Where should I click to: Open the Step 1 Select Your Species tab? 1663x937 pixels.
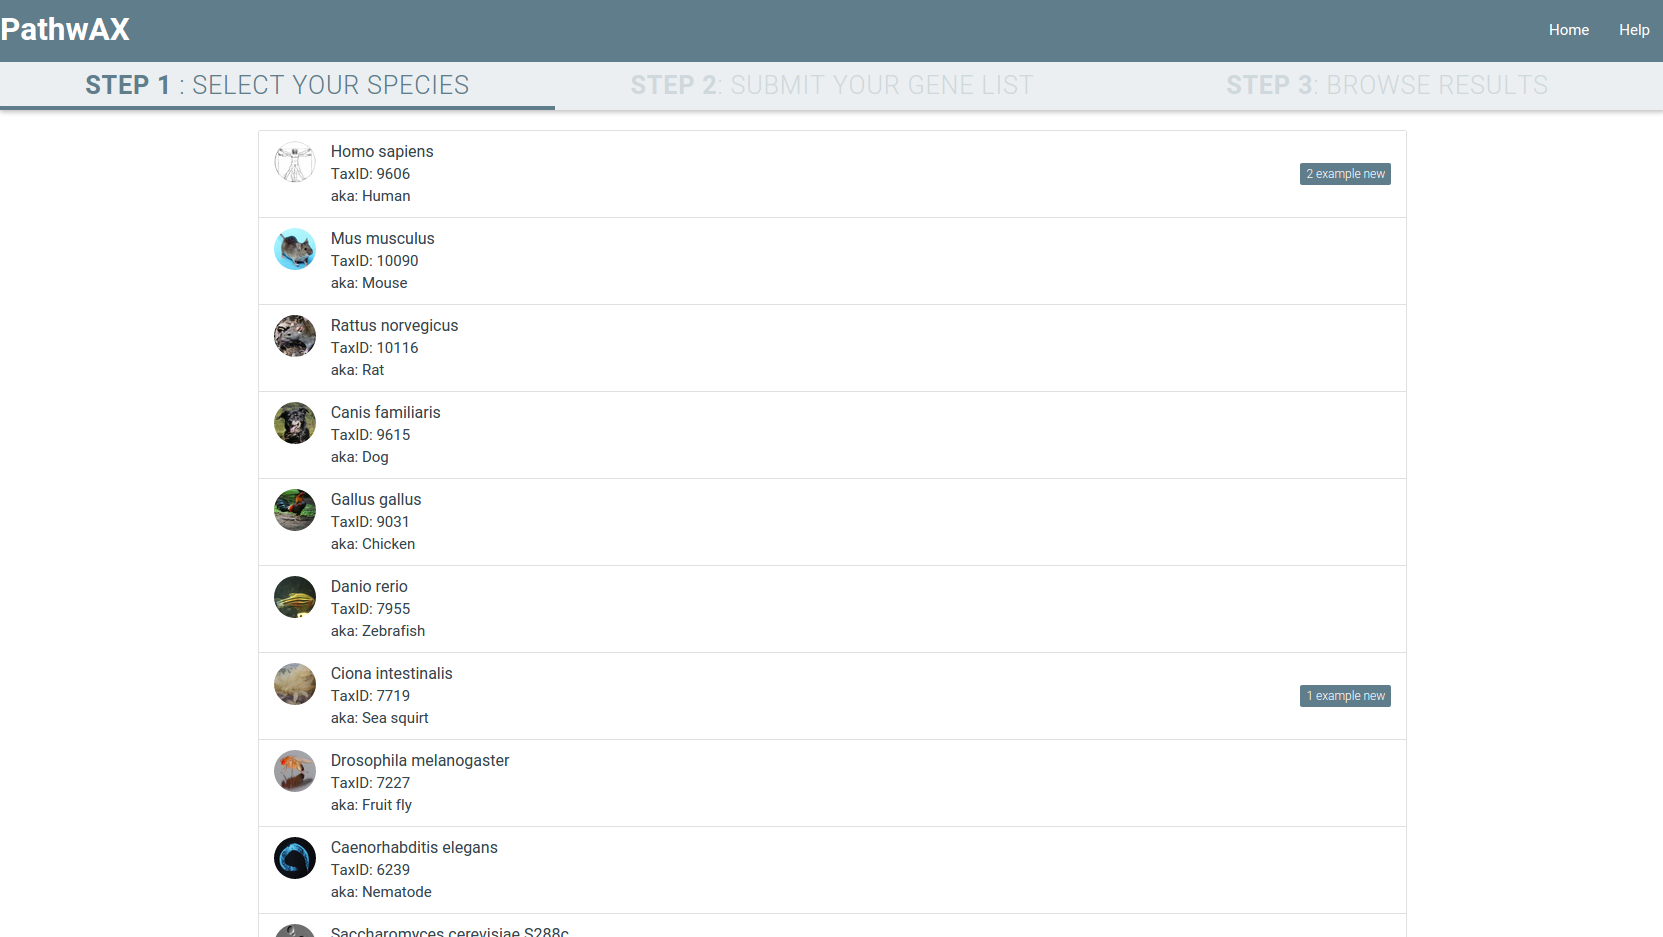(x=277, y=85)
